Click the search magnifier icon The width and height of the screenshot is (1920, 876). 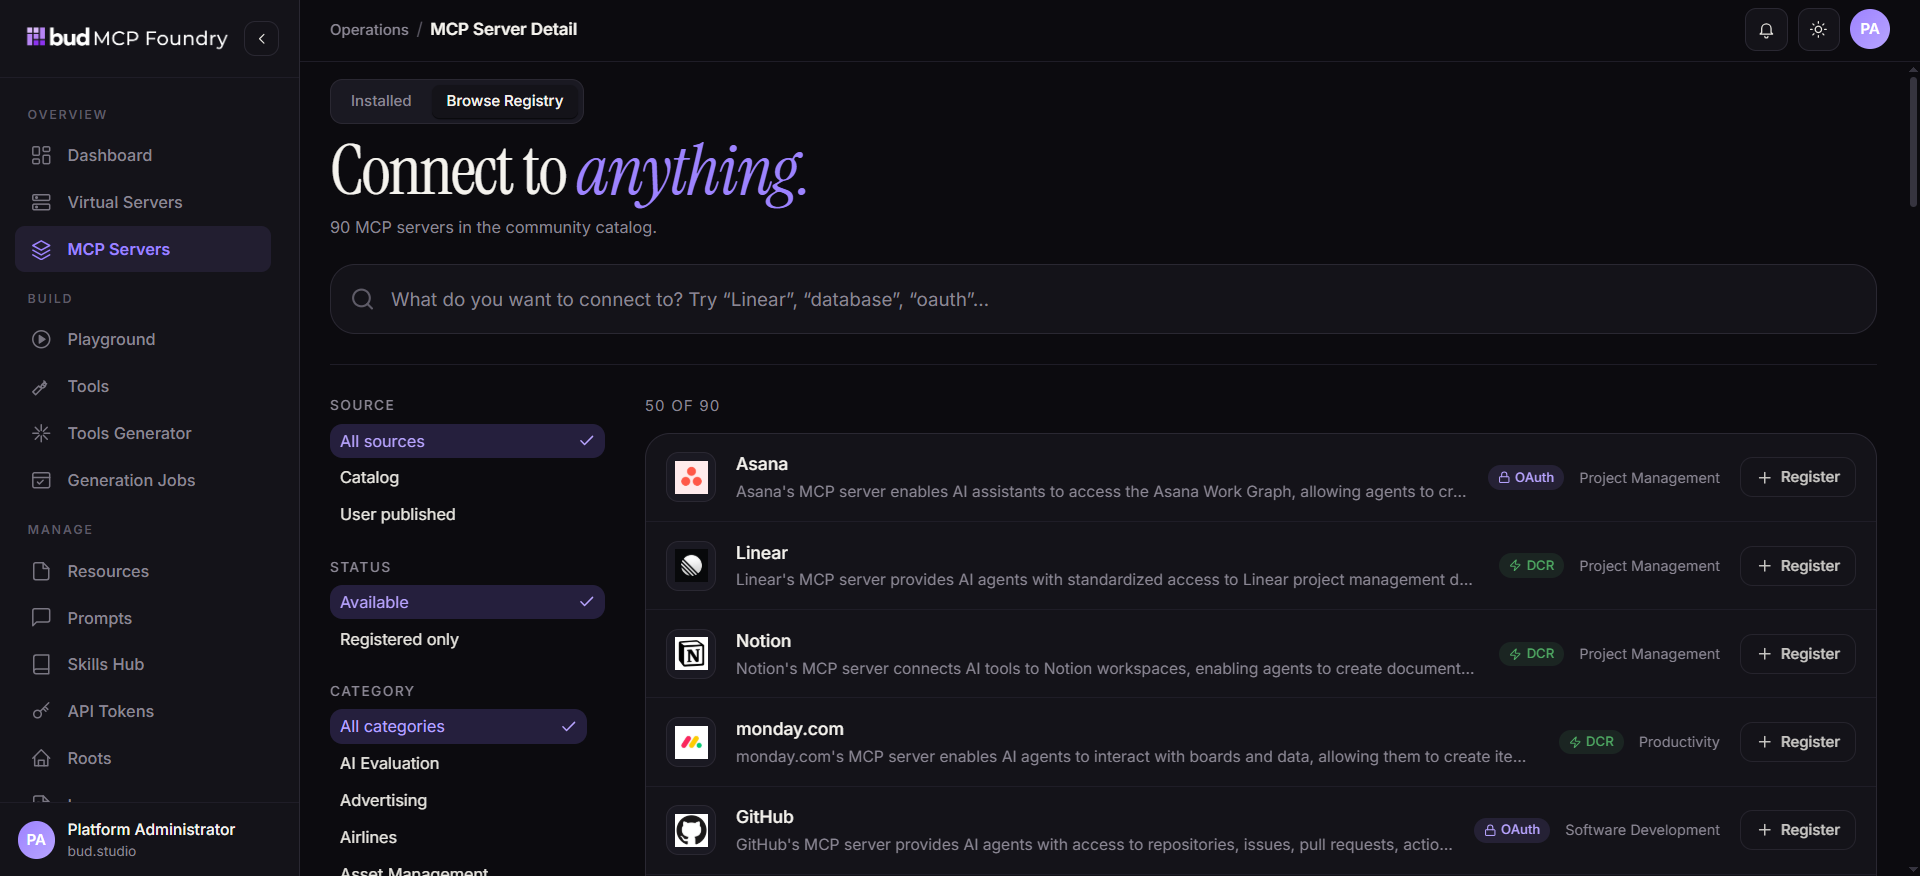pyautogui.click(x=363, y=299)
